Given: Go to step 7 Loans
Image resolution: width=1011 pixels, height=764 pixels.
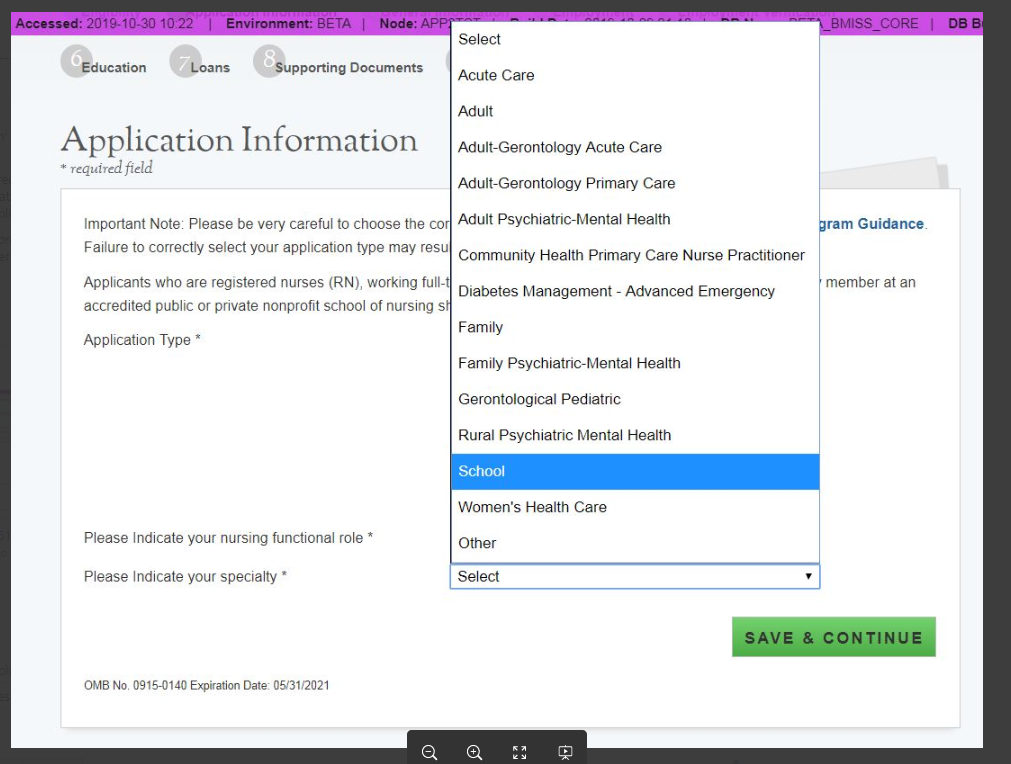Looking at the screenshot, I should coord(200,66).
